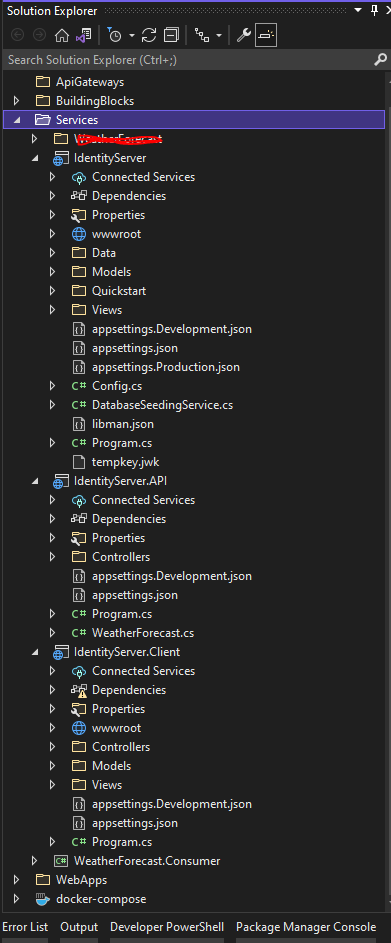
Task: Expand Controllers folder in IdentityServer.API
Action: (52, 557)
